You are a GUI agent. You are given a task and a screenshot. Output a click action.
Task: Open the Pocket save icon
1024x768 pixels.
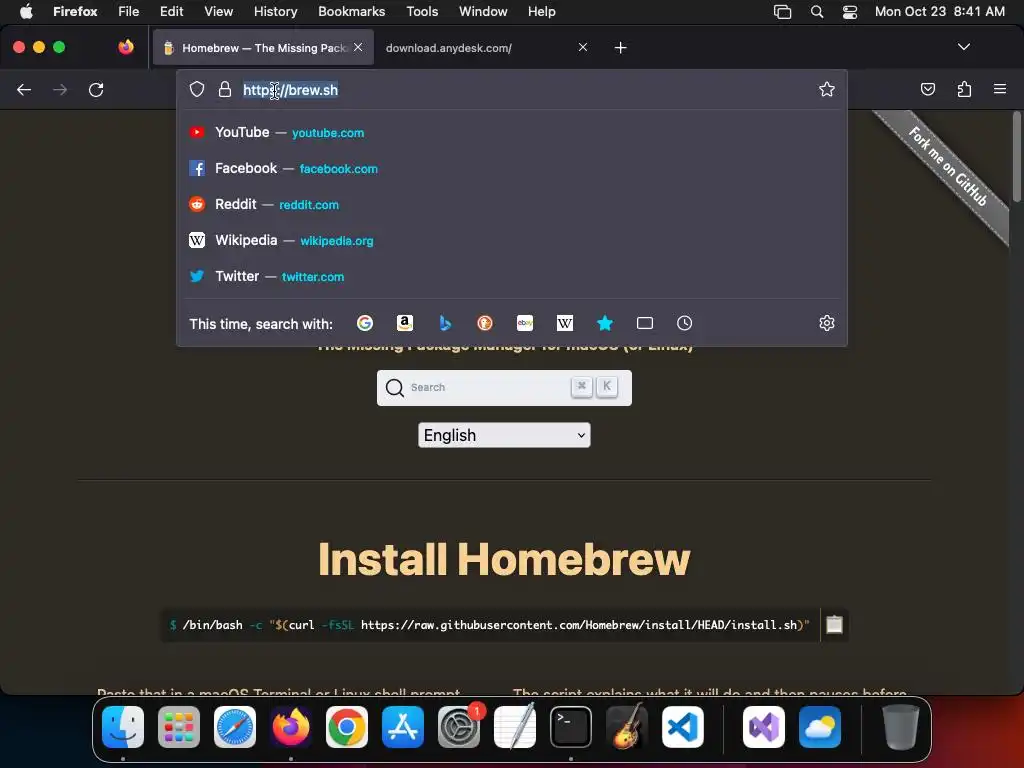927,89
